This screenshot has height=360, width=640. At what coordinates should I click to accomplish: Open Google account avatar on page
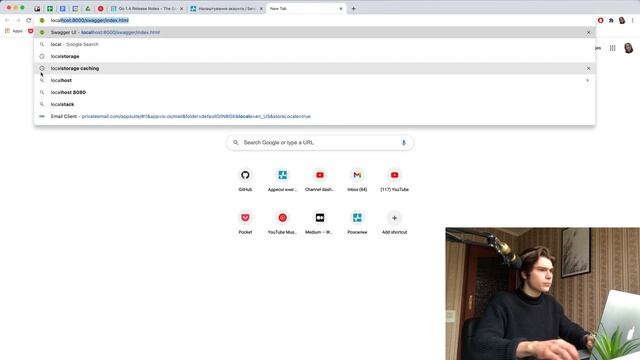(629, 48)
